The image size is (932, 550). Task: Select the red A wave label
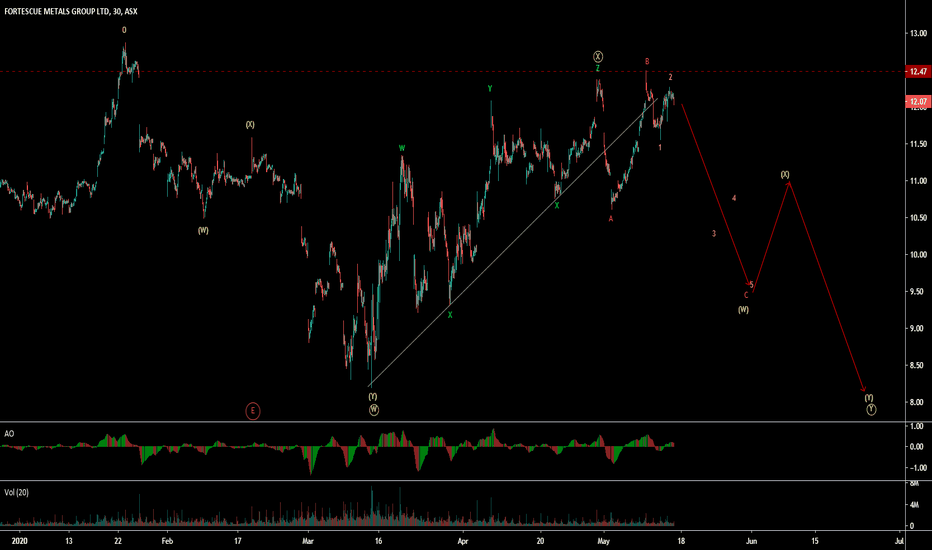610,219
